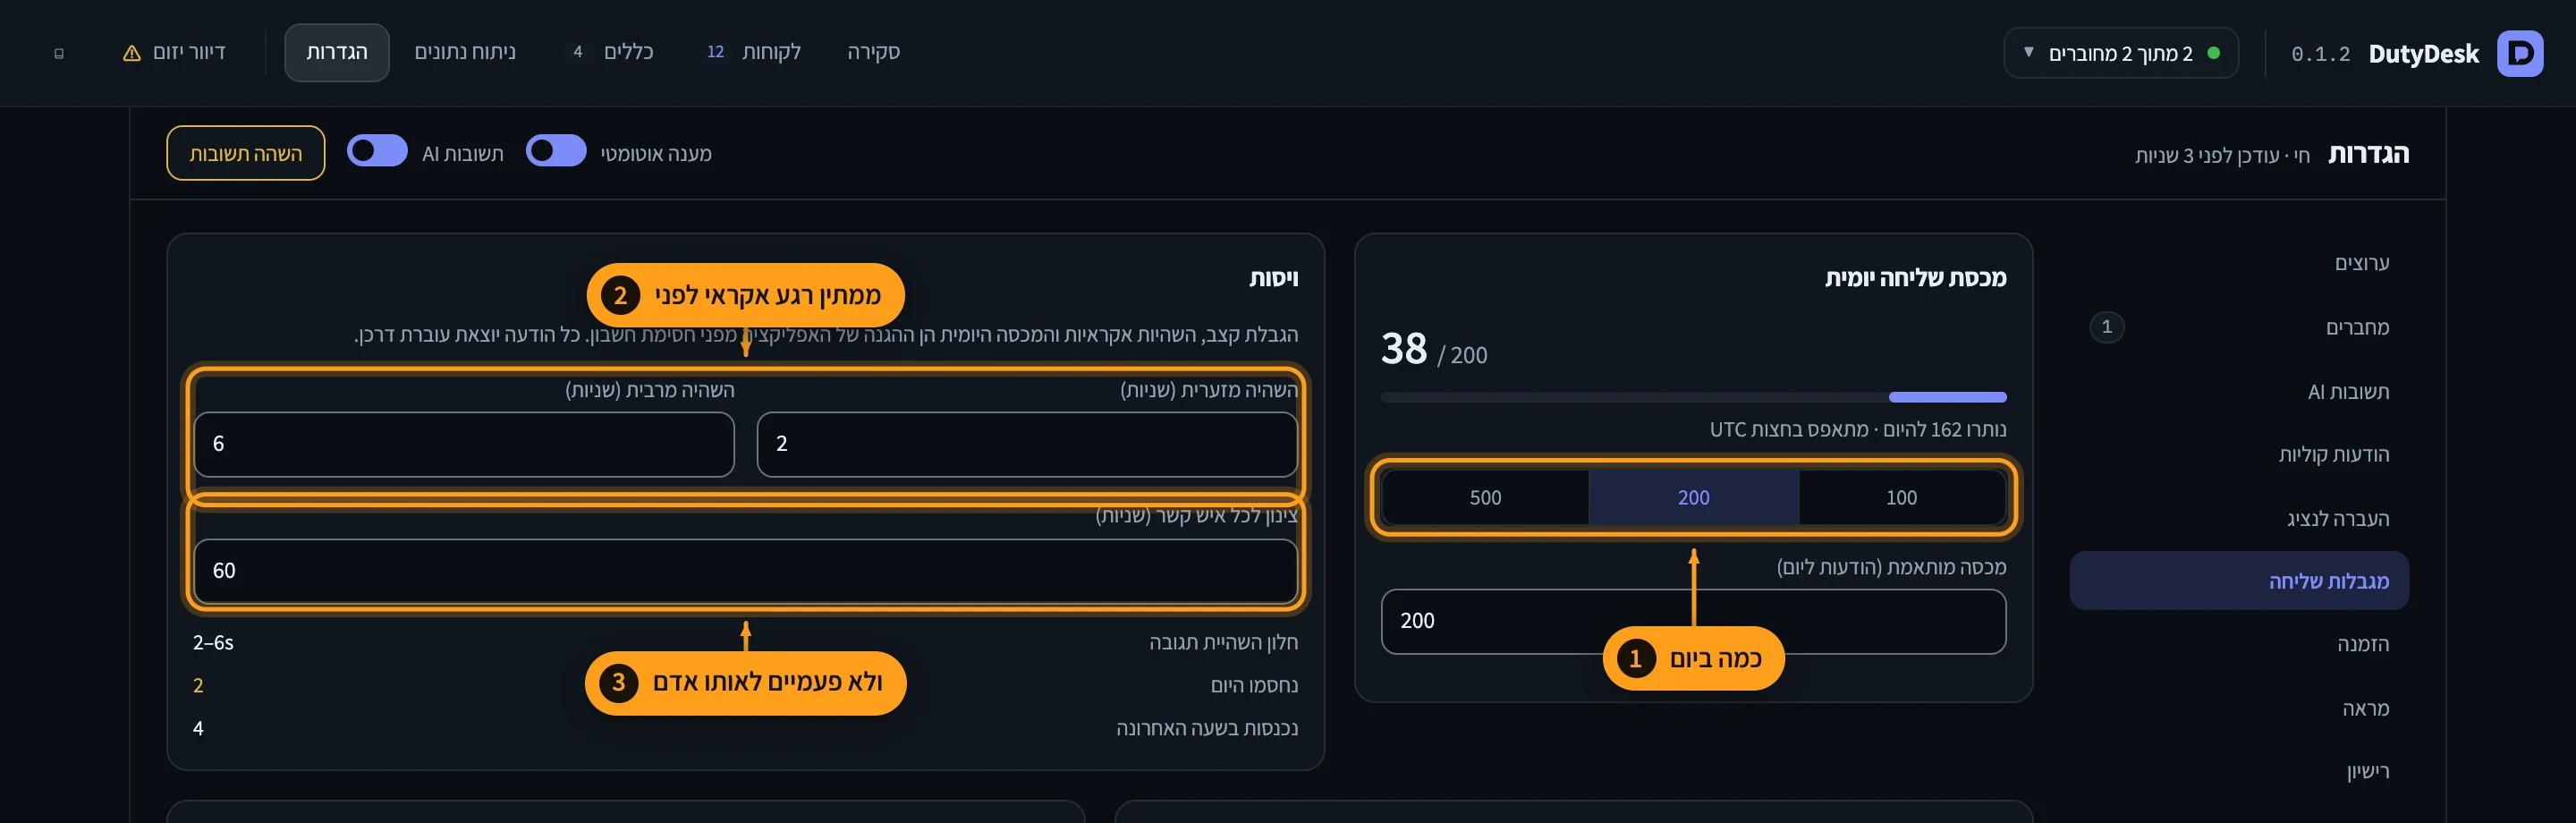2576x823 pixels.
Task: Click the 4 badge beside כללים
Action: [x=577, y=52]
